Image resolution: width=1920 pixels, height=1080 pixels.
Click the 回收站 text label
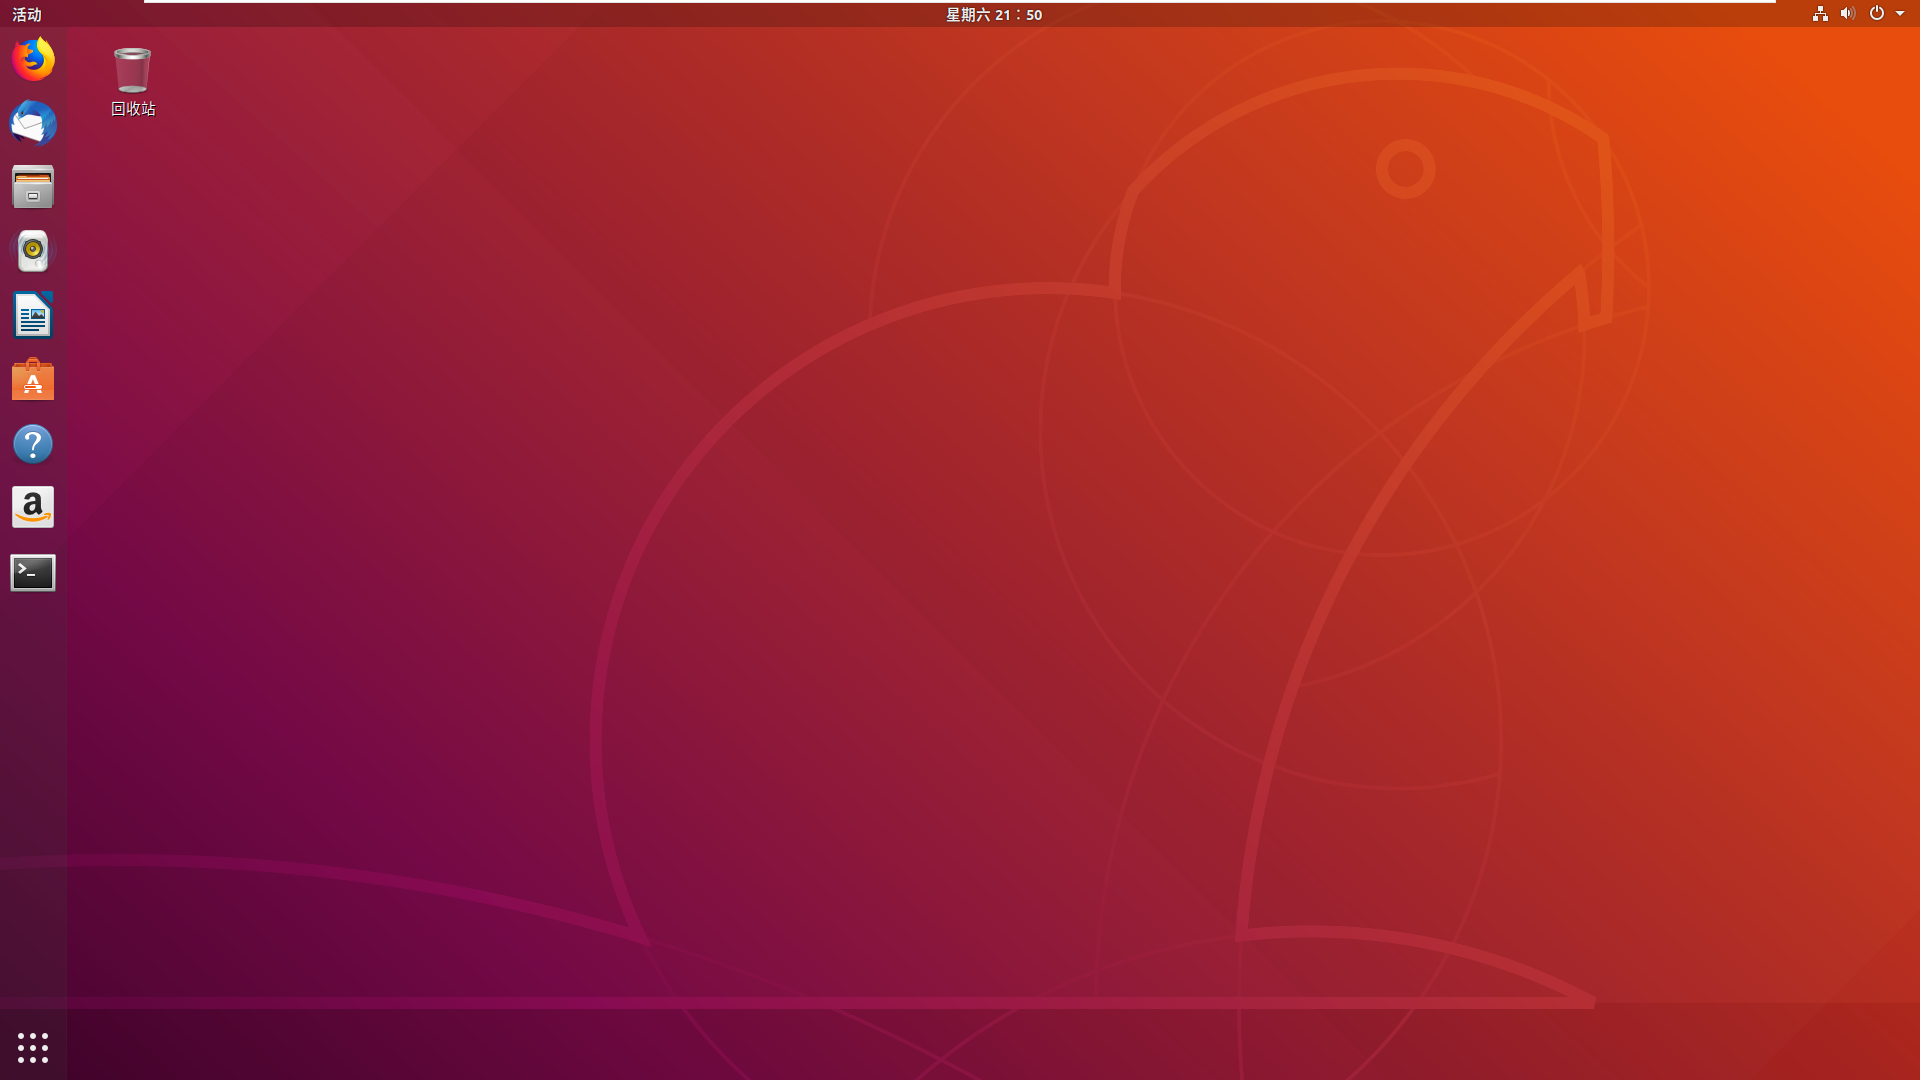(x=133, y=109)
